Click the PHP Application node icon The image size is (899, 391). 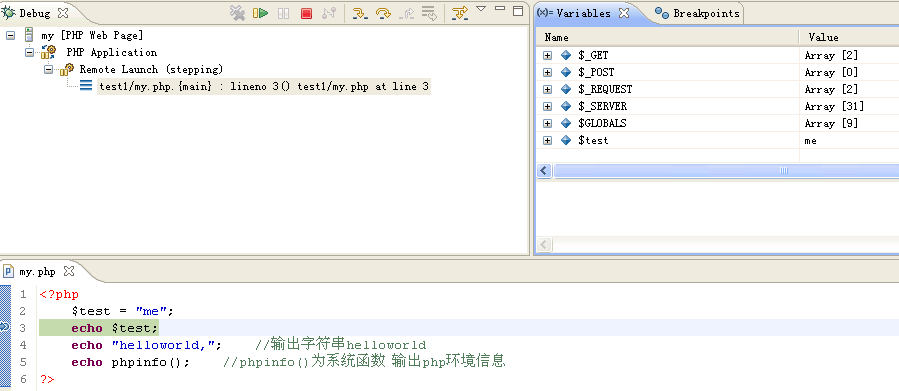(x=48, y=52)
